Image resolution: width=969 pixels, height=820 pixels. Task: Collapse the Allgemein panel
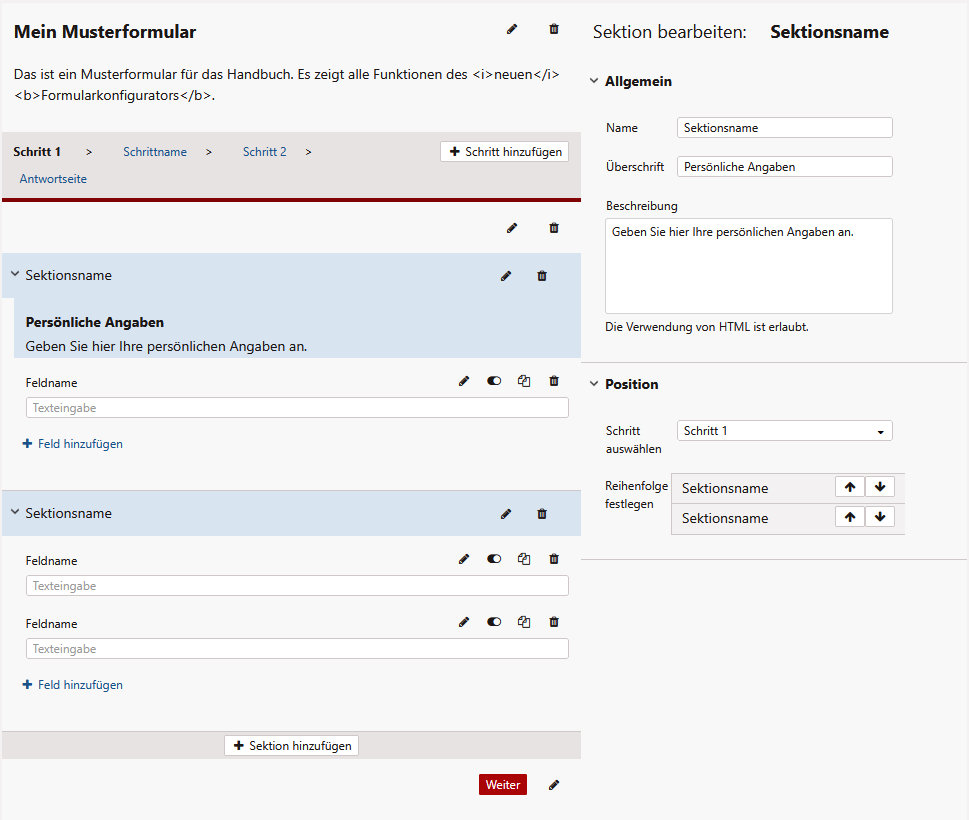[x=594, y=82]
